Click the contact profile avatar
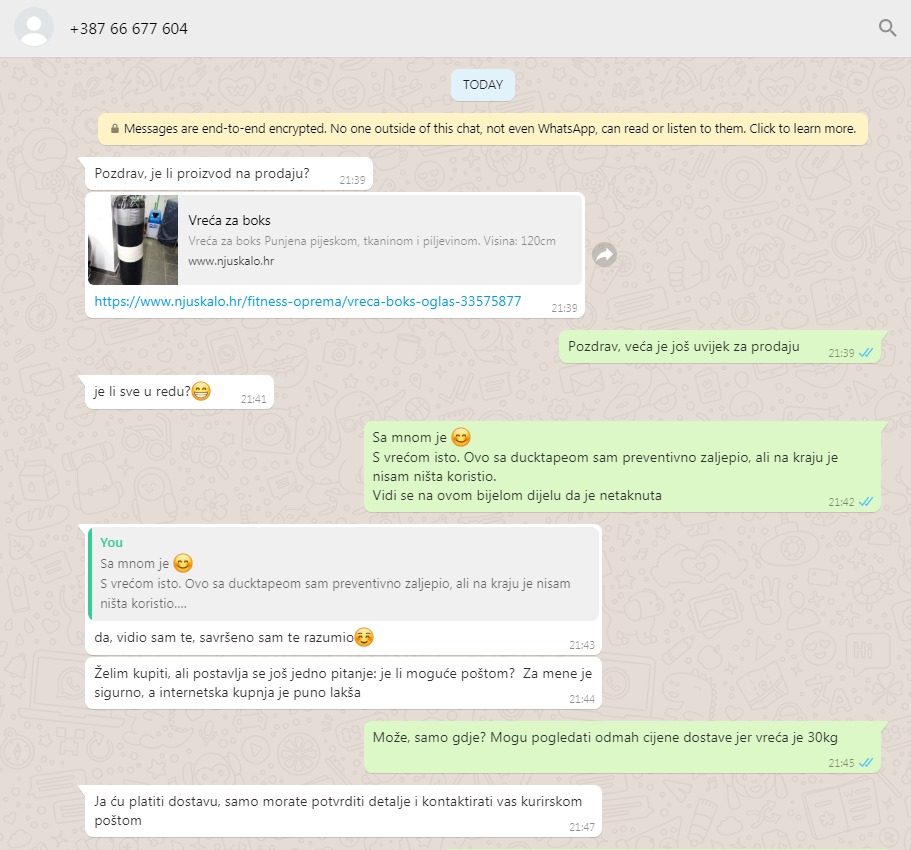911x850 pixels. [x=34, y=27]
